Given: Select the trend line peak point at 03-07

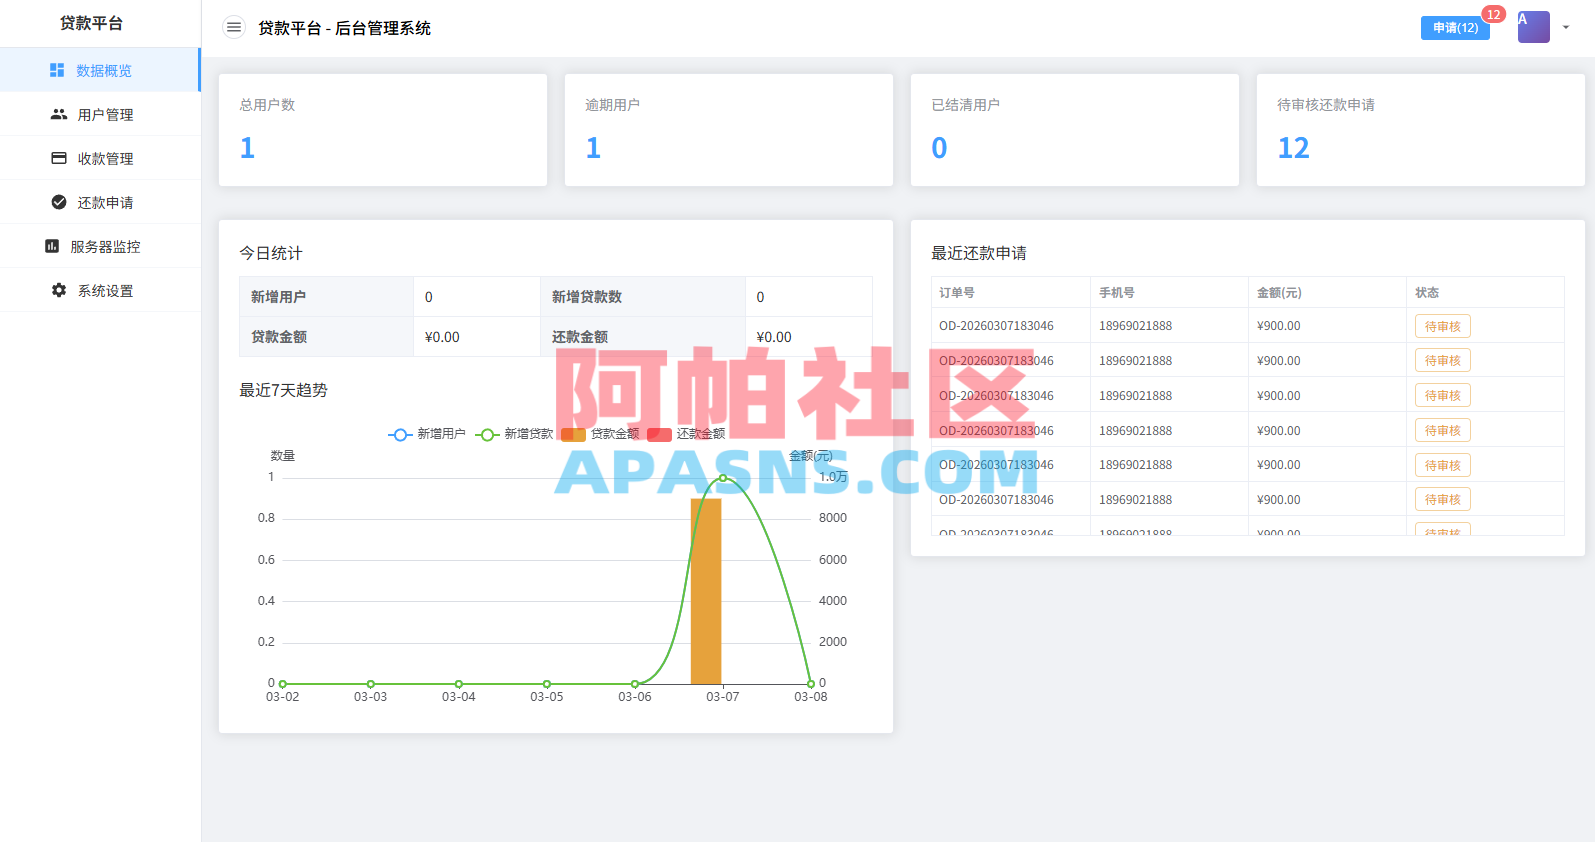Looking at the screenshot, I should pyautogui.click(x=723, y=478).
